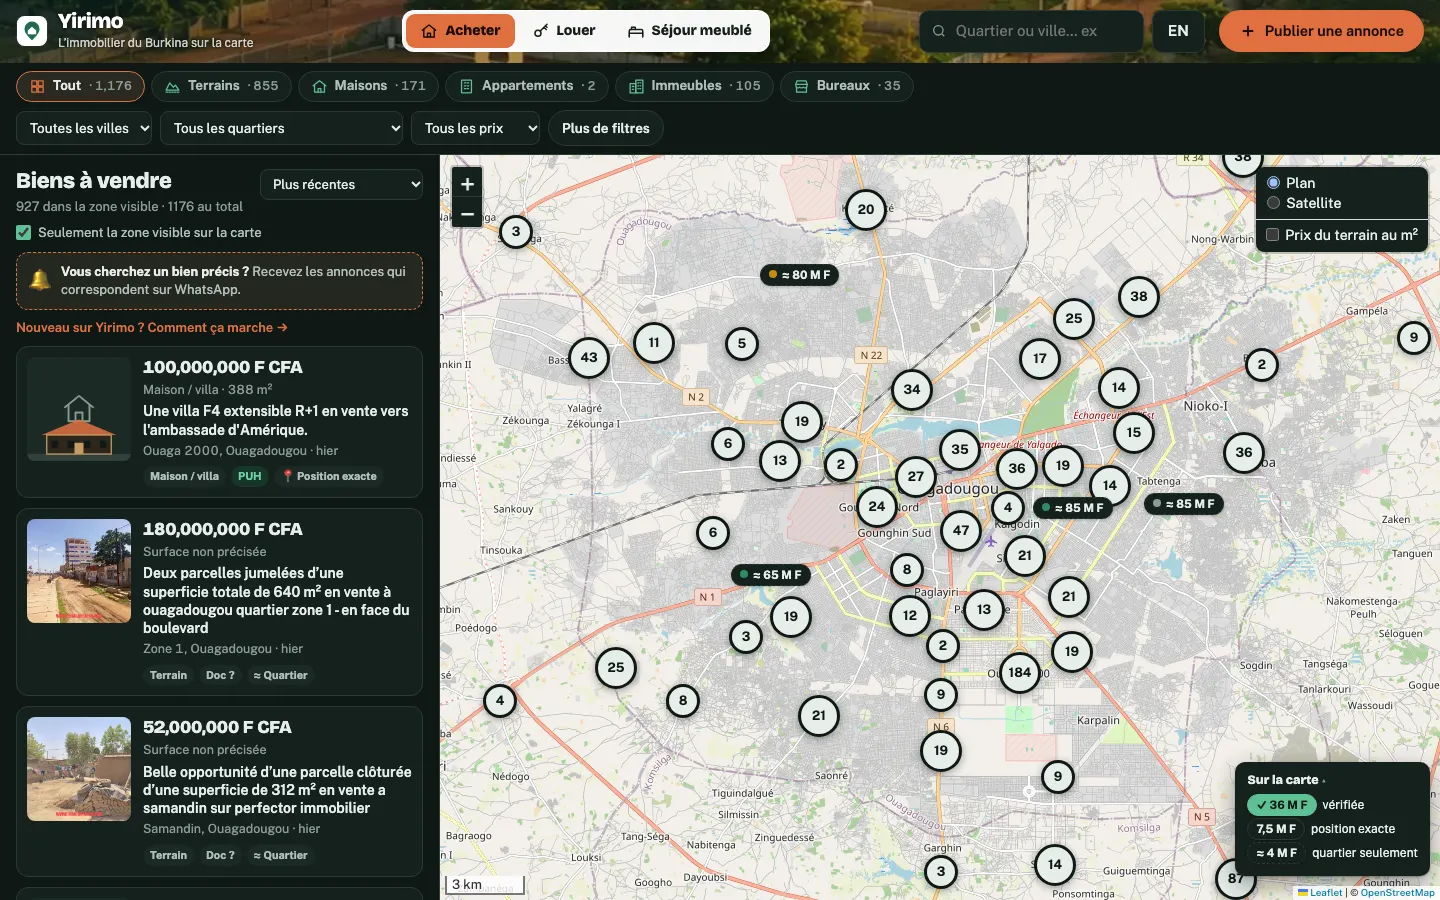Image resolution: width=1440 pixels, height=900 pixels.
Task: Open the 43-listing map cluster
Action: (x=589, y=357)
